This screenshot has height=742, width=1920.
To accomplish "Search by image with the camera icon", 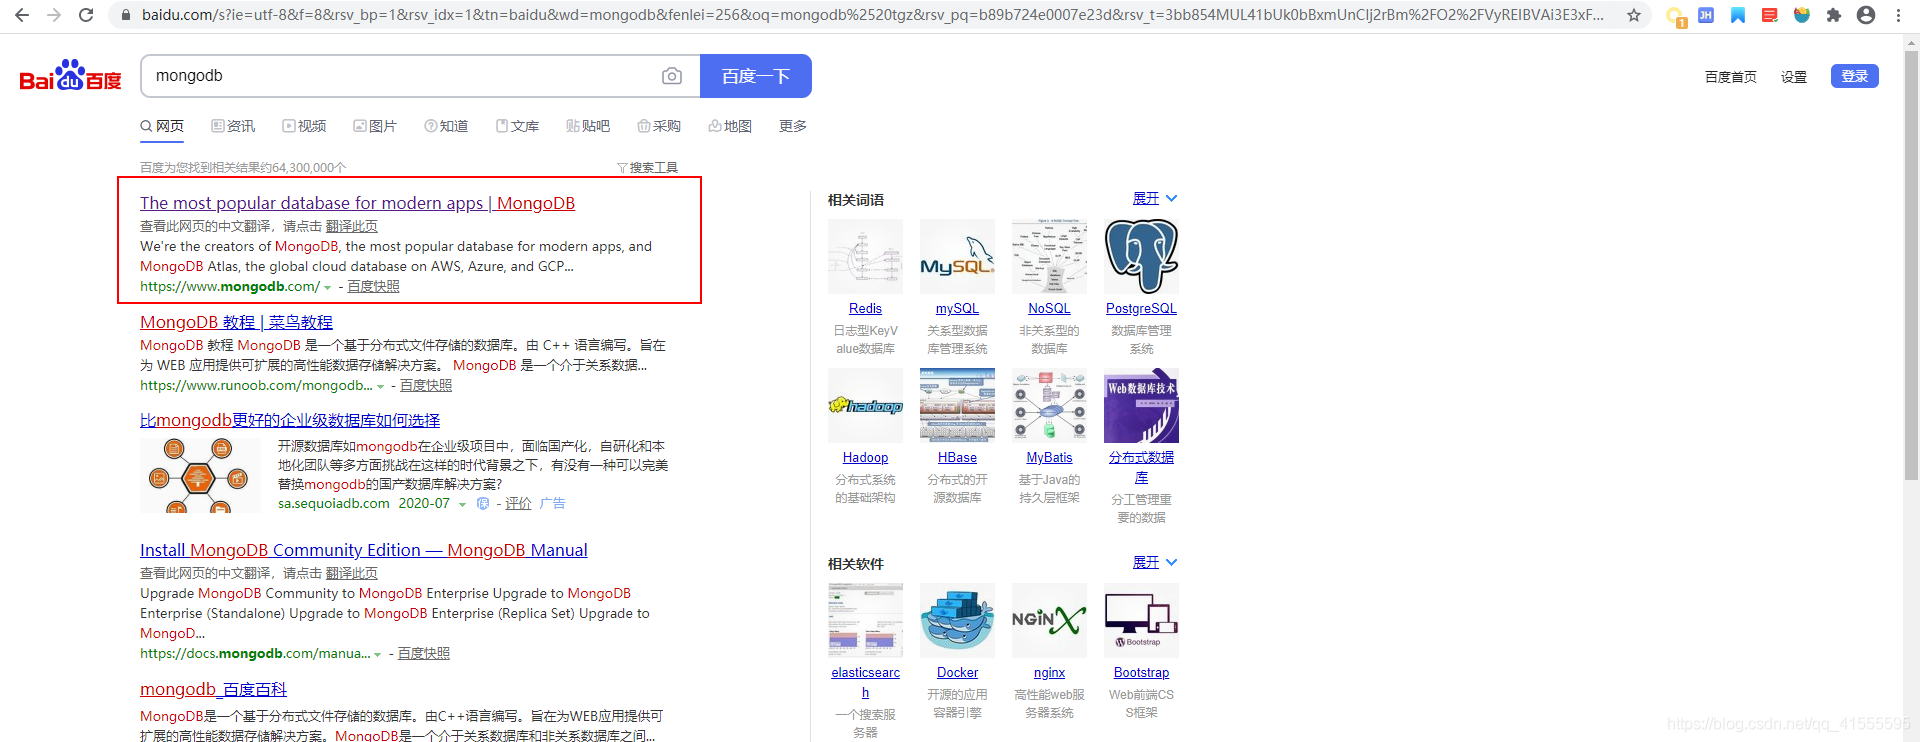I will (x=672, y=76).
